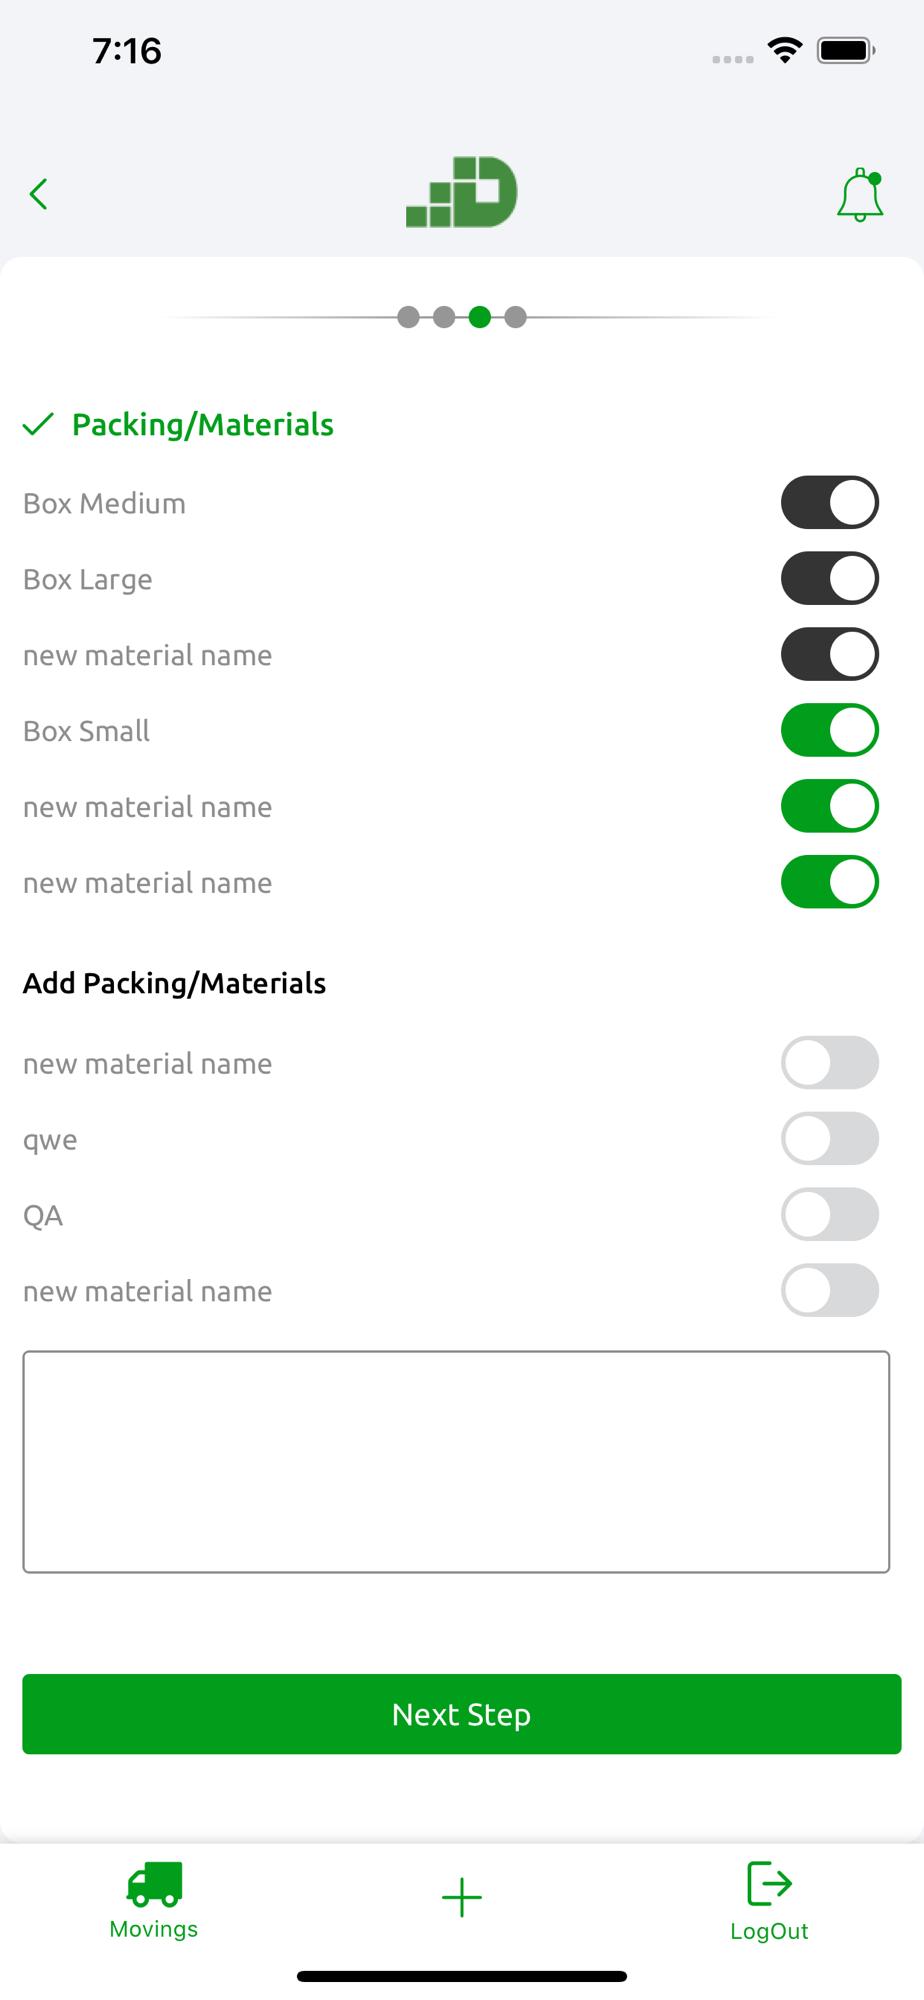Toggle Box Medium switch
Image resolution: width=924 pixels, height=2000 pixels.
830,502
